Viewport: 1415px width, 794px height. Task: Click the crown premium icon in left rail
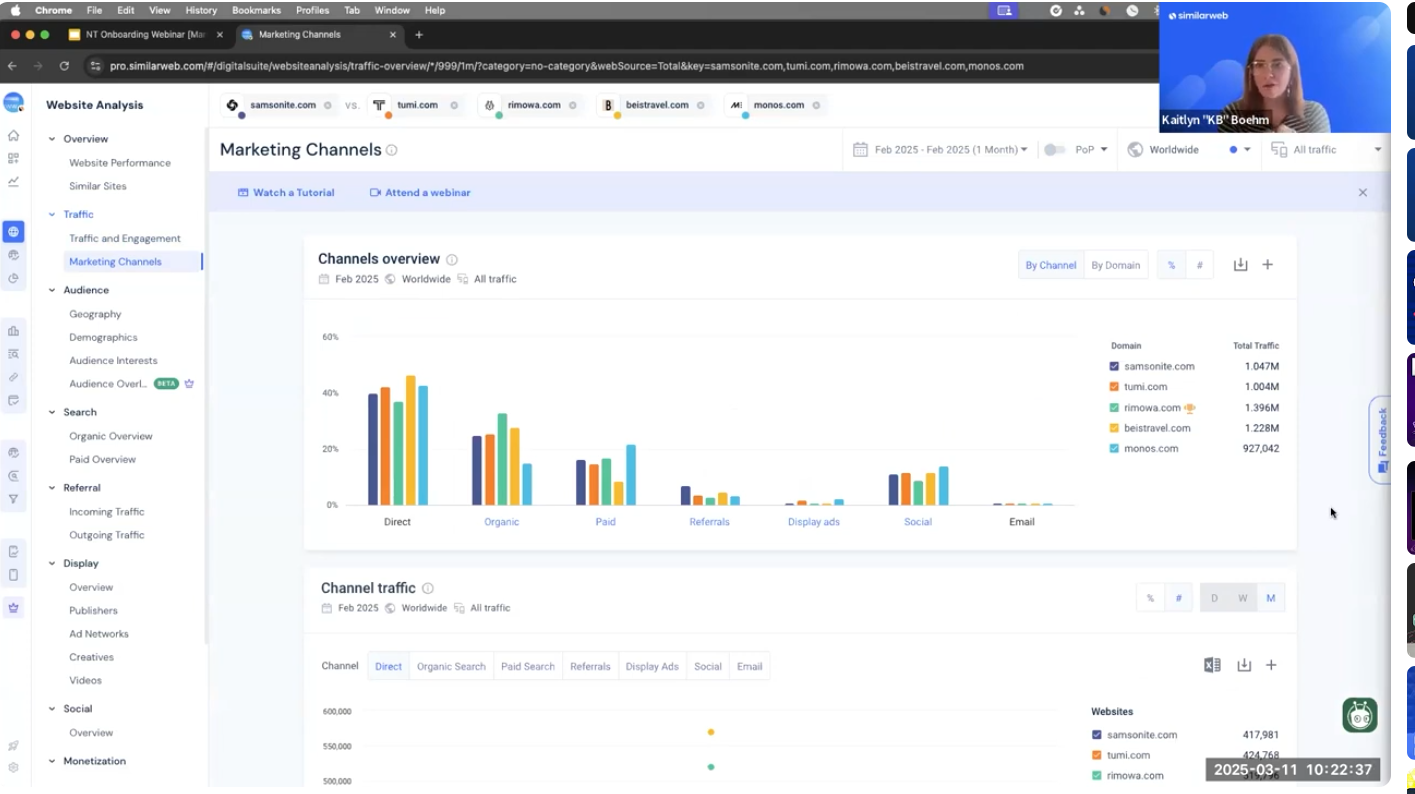coord(13,607)
